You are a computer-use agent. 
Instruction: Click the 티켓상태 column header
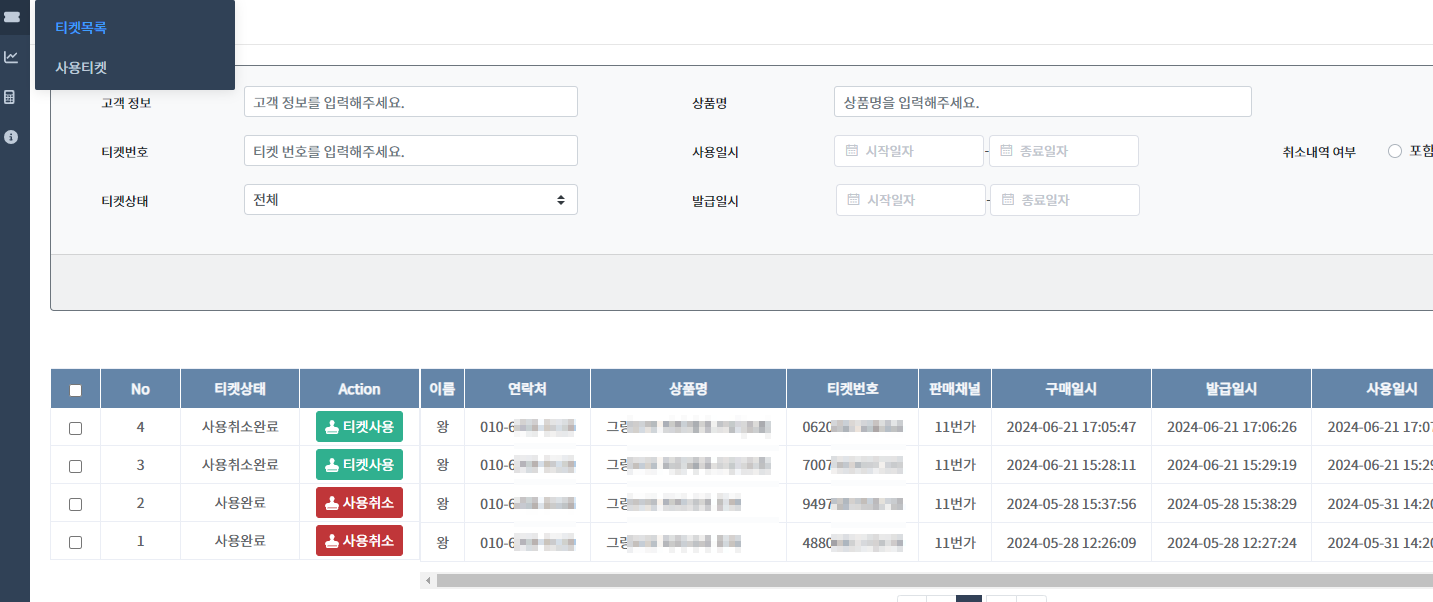[x=240, y=389]
